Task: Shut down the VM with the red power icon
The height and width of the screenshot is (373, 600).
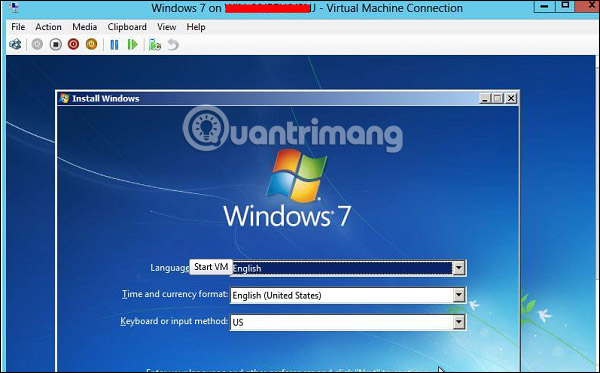Action: pyautogui.click(x=73, y=45)
